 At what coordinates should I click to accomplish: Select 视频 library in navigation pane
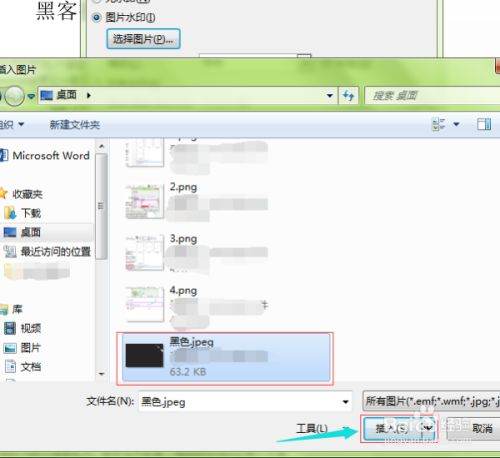pos(31,329)
